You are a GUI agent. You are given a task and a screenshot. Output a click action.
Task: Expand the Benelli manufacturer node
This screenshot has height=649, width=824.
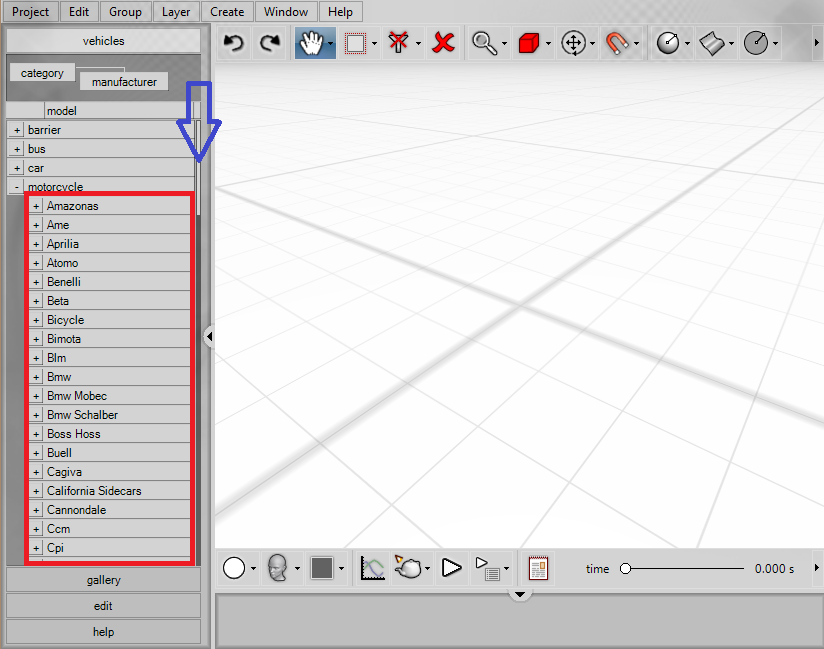[36, 282]
